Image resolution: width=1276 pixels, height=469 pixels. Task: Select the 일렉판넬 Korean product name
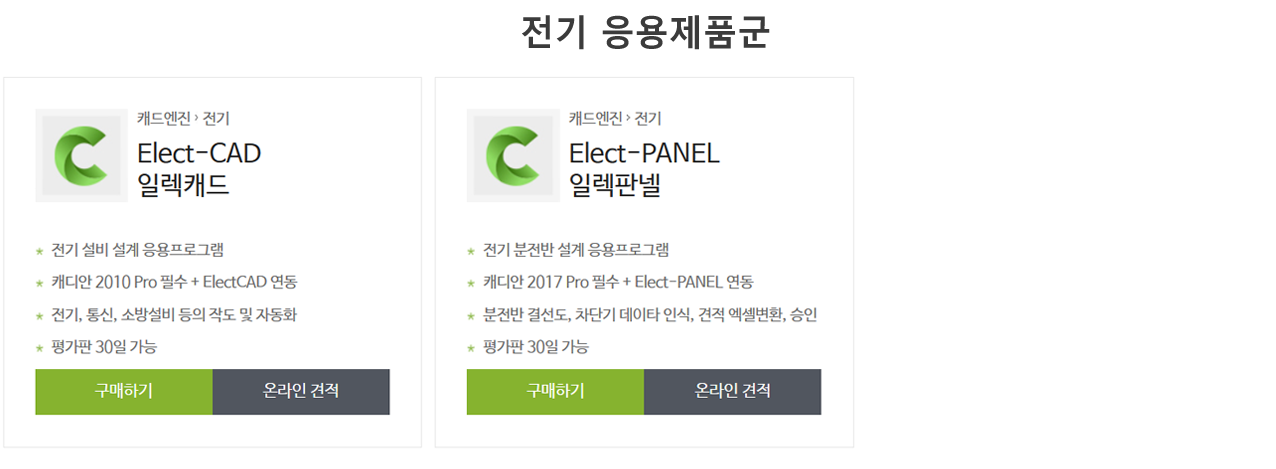pos(615,185)
